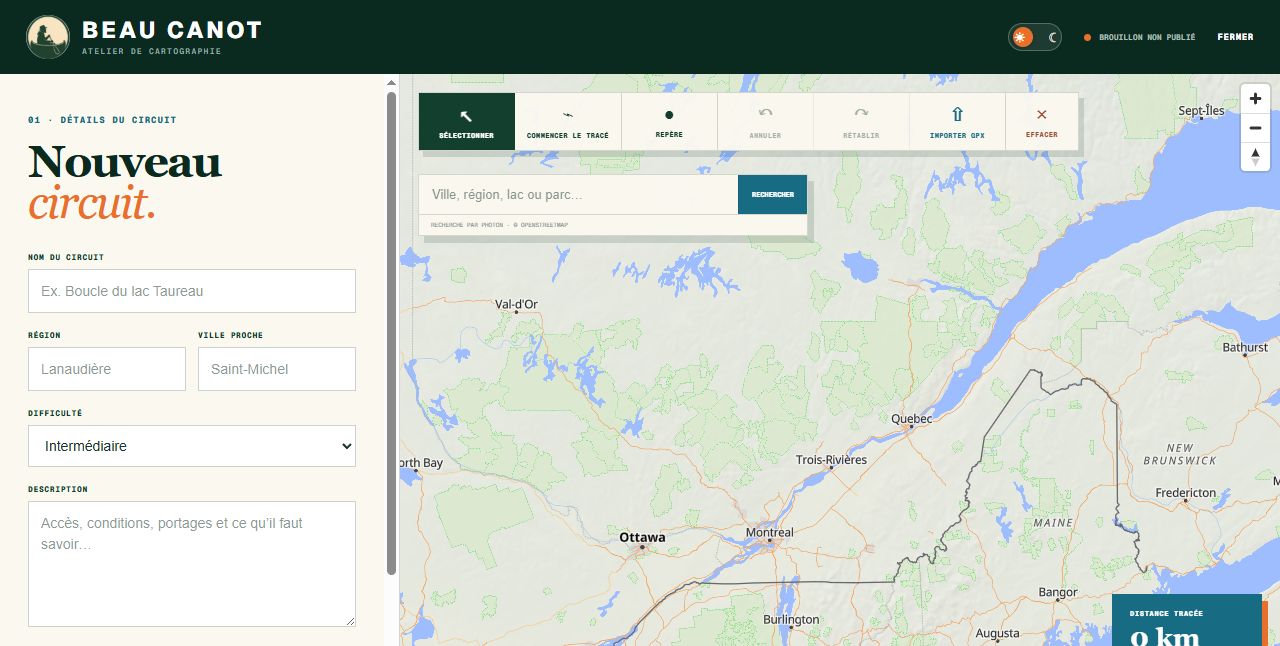This screenshot has width=1280, height=646.
Task: Start drawing with Commencer le tracé
Action: (568, 122)
